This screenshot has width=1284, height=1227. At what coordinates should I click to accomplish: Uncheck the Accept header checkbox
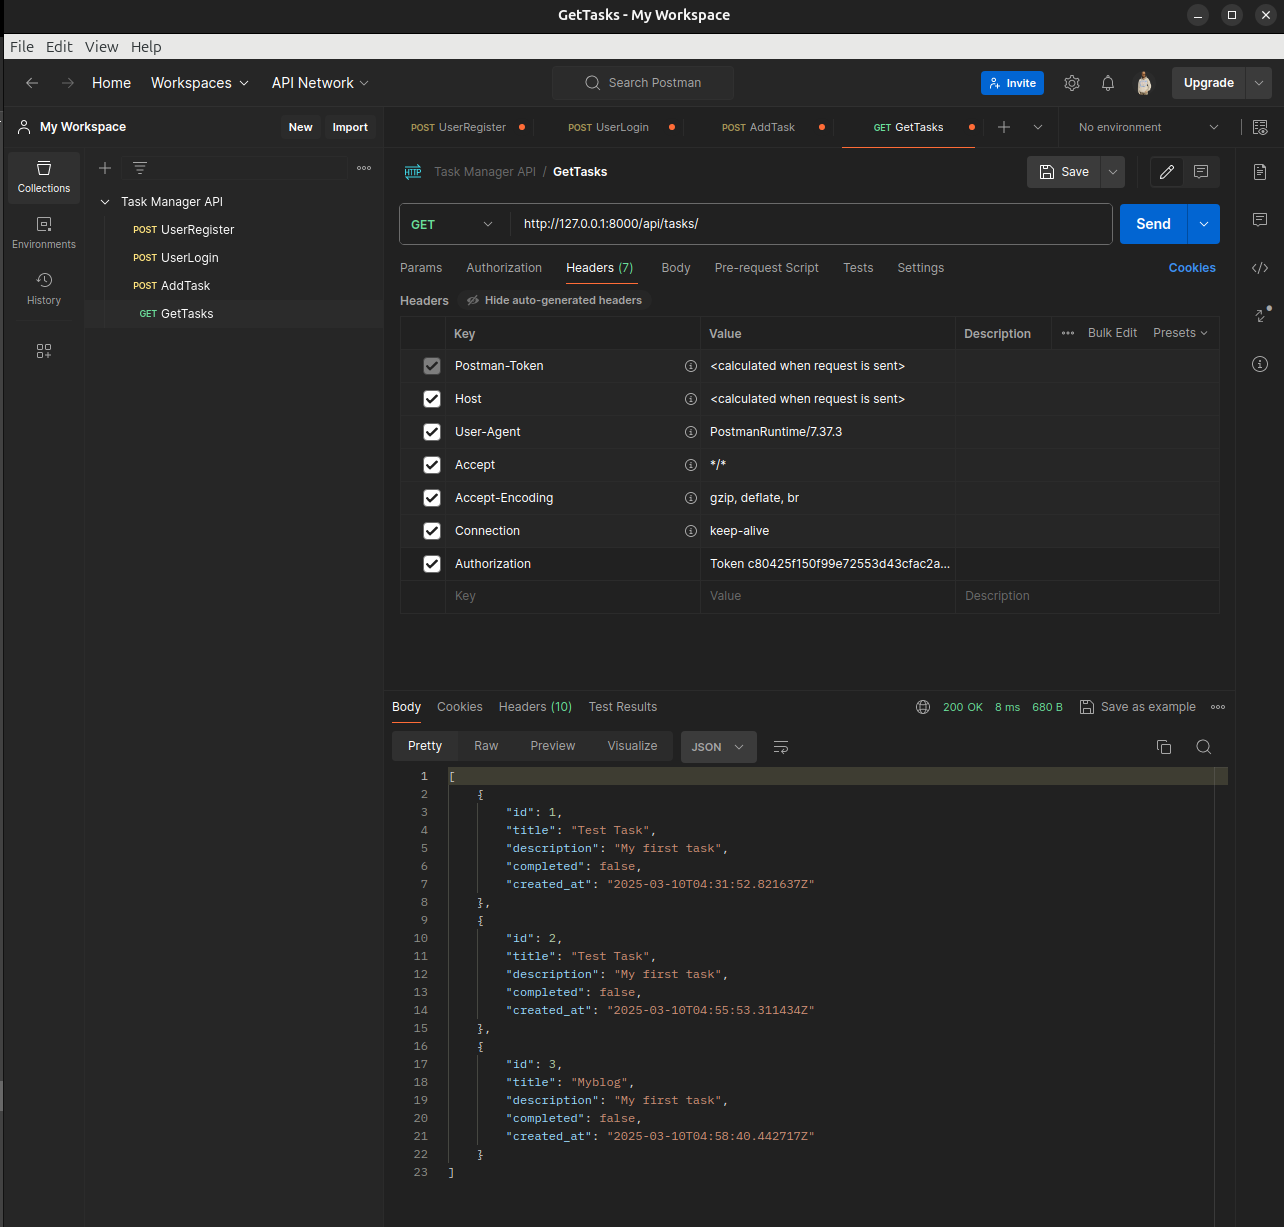pyautogui.click(x=432, y=465)
